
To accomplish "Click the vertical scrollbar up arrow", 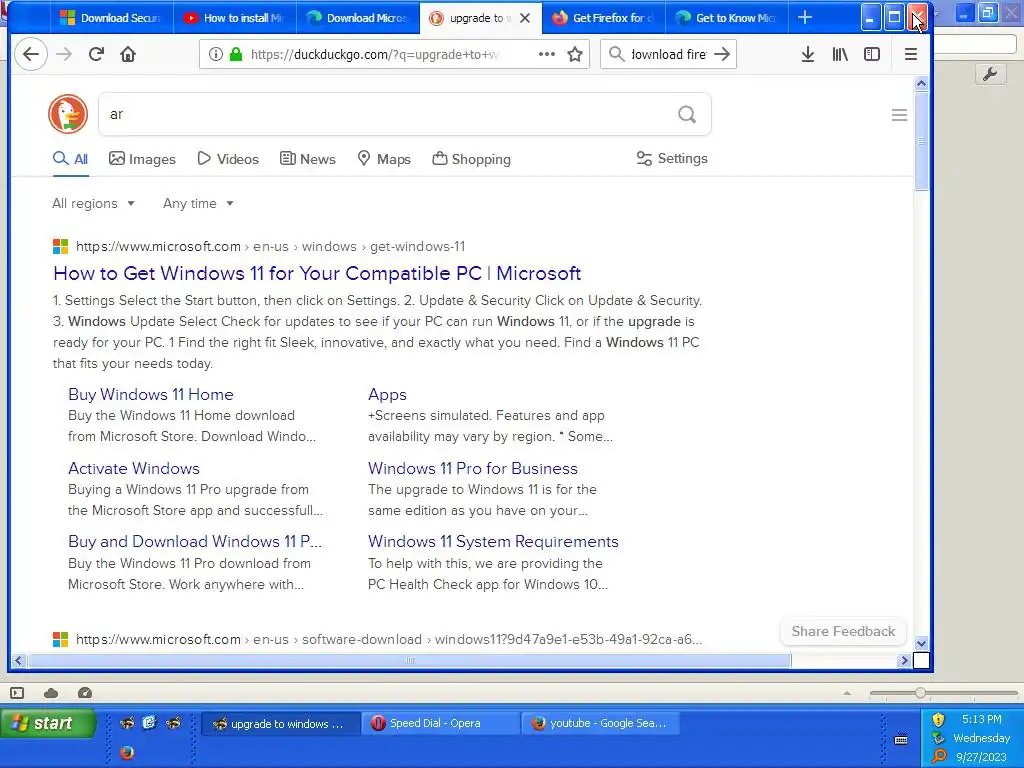I will coord(921,84).
